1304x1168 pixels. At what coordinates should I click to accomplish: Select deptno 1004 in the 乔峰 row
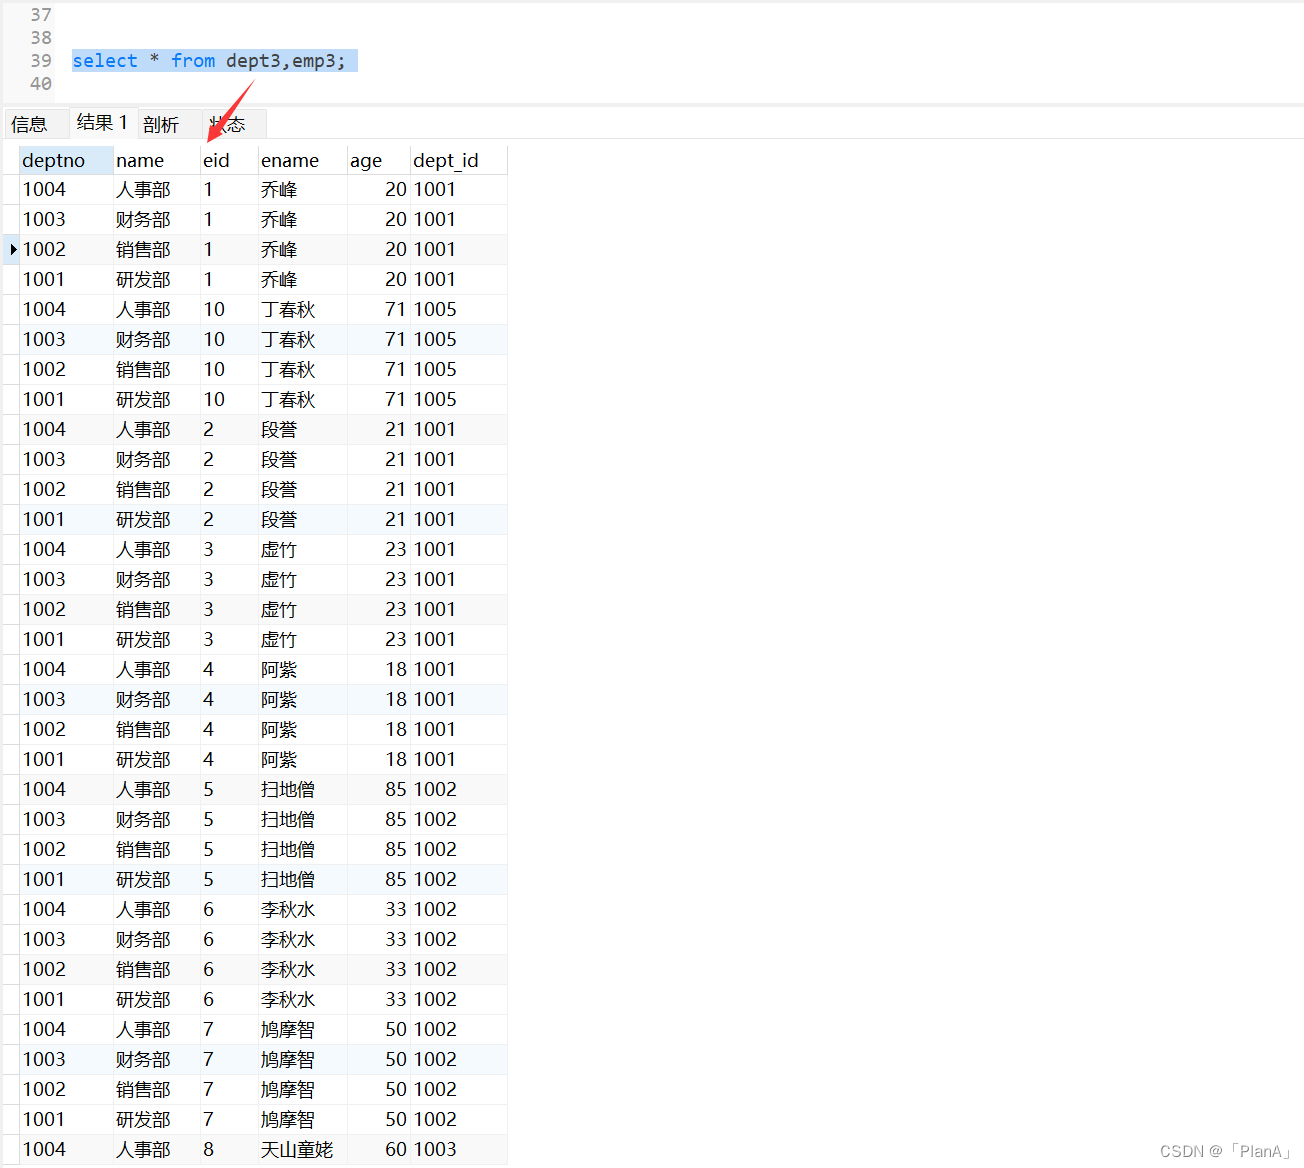pos(66,189)
